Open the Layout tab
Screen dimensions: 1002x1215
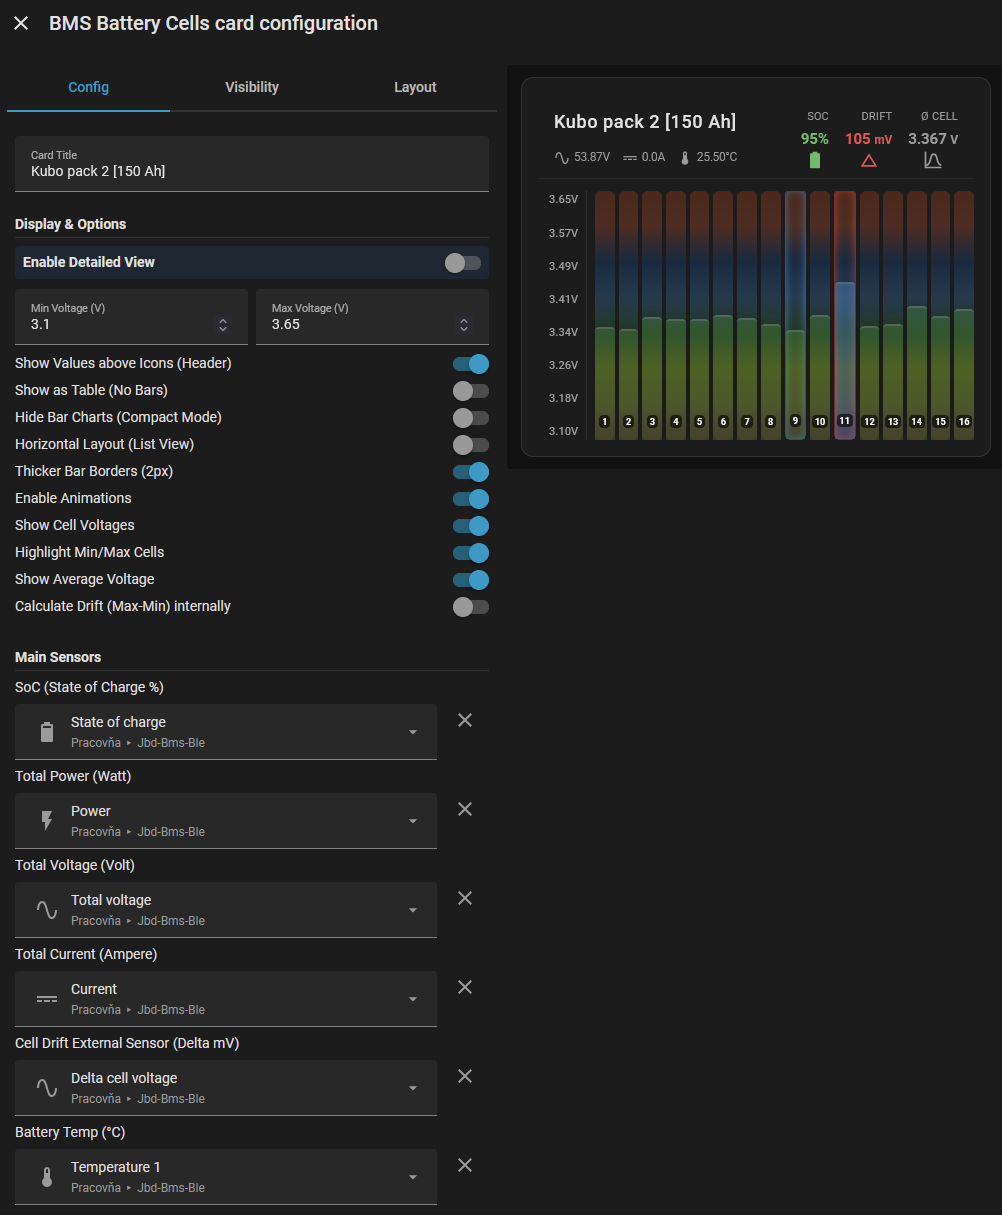point(415,87)
